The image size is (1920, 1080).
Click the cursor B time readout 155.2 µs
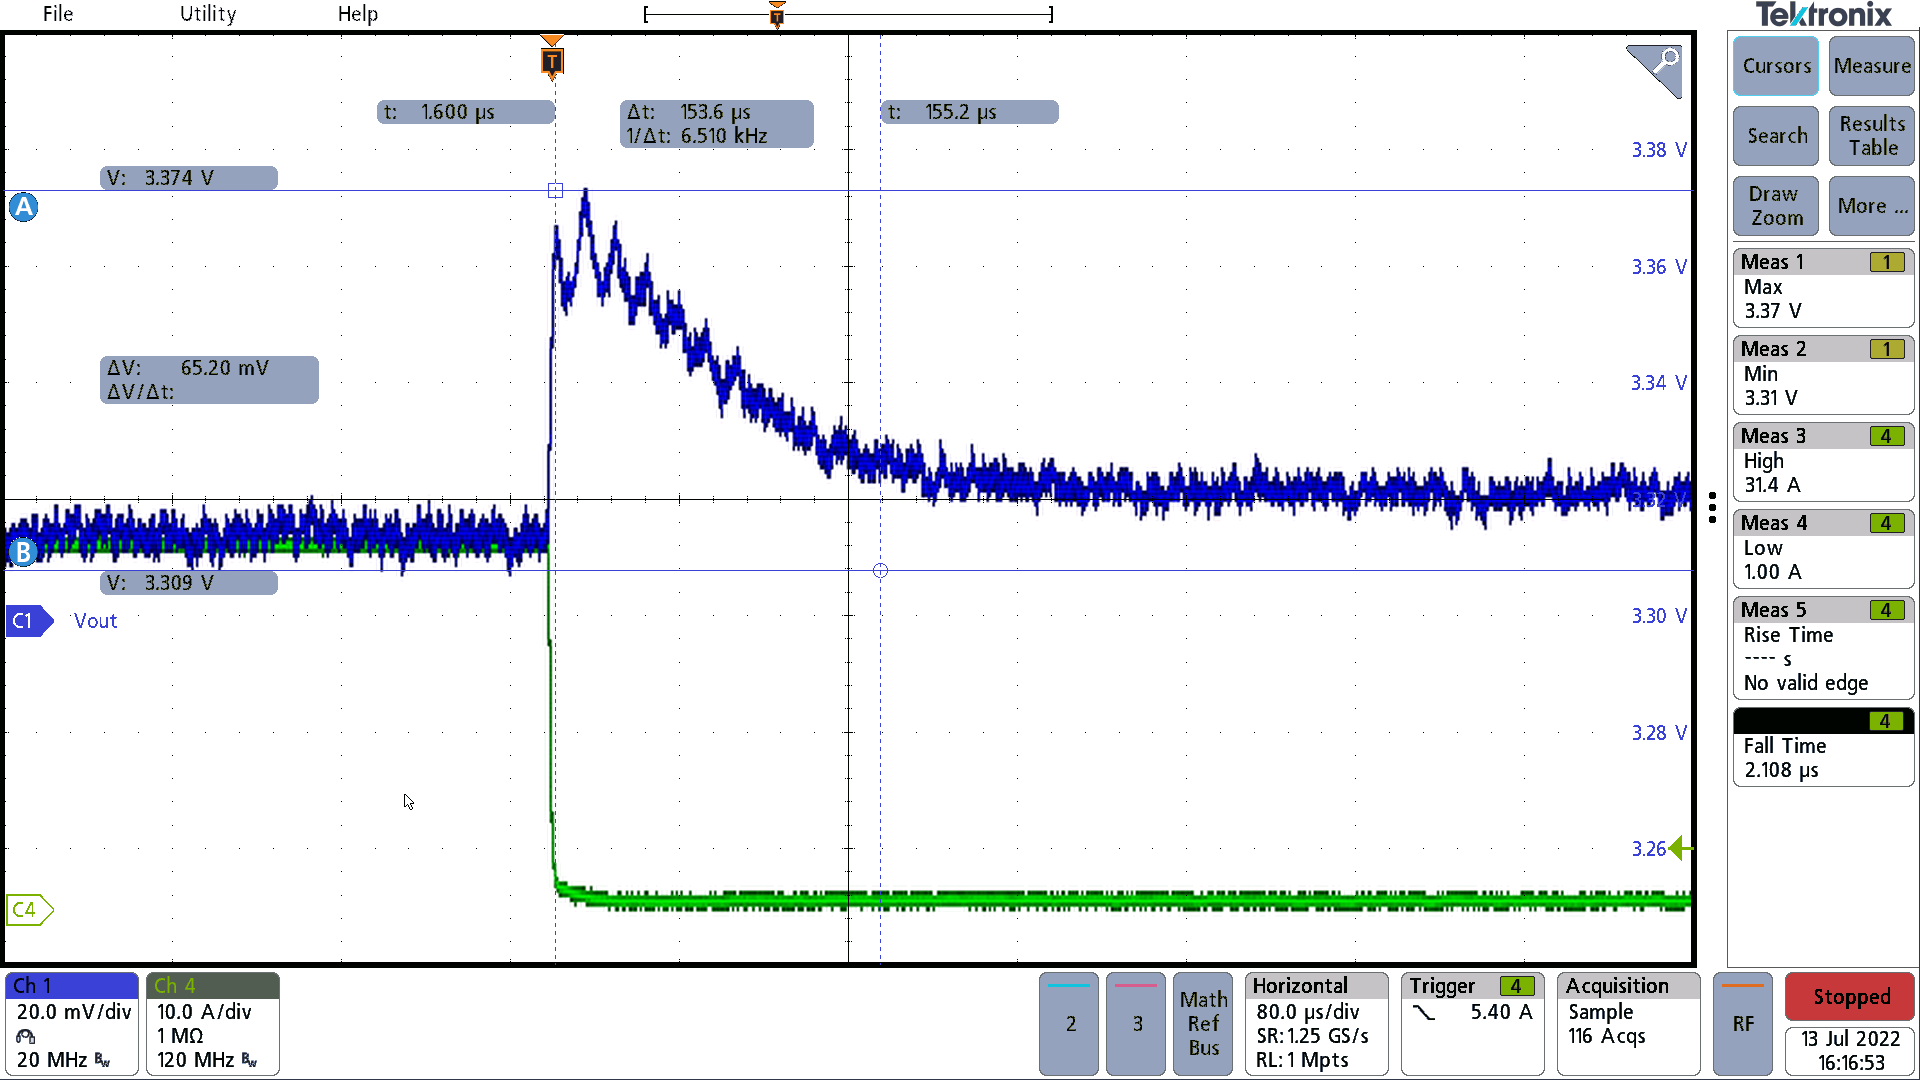coord(969,112)
